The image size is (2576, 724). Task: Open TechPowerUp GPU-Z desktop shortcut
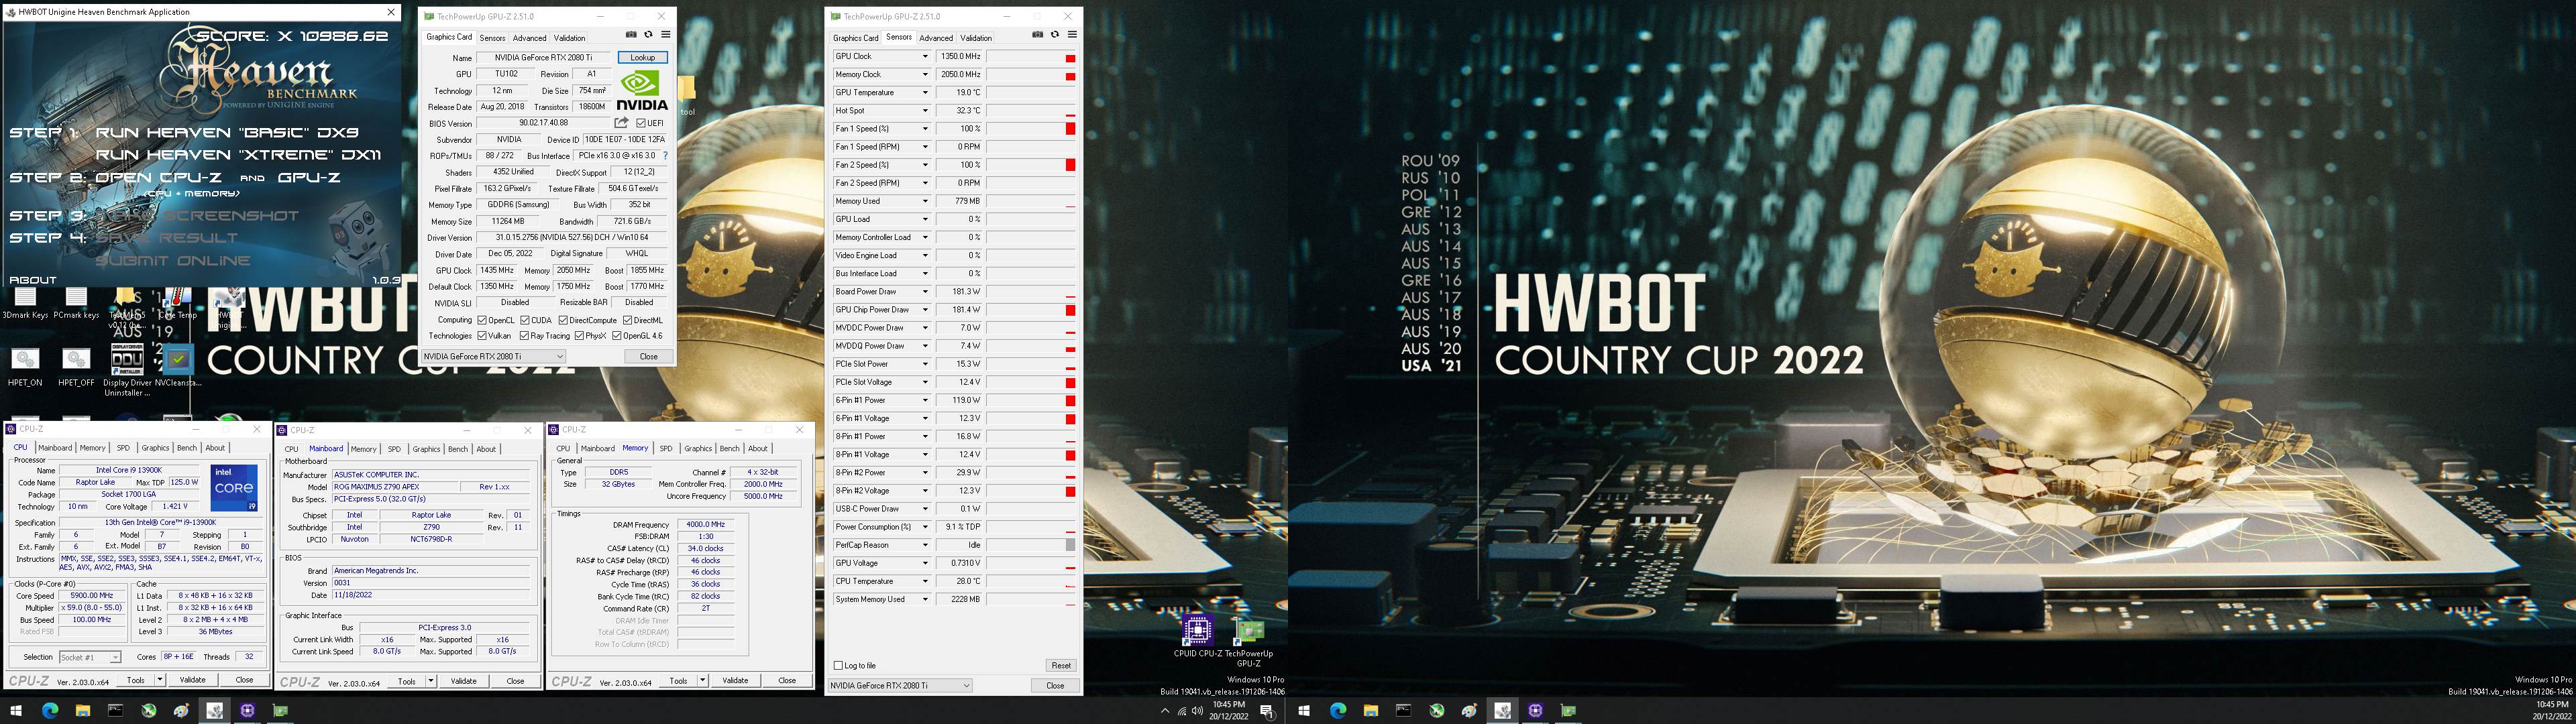[x=1249, y=641]
